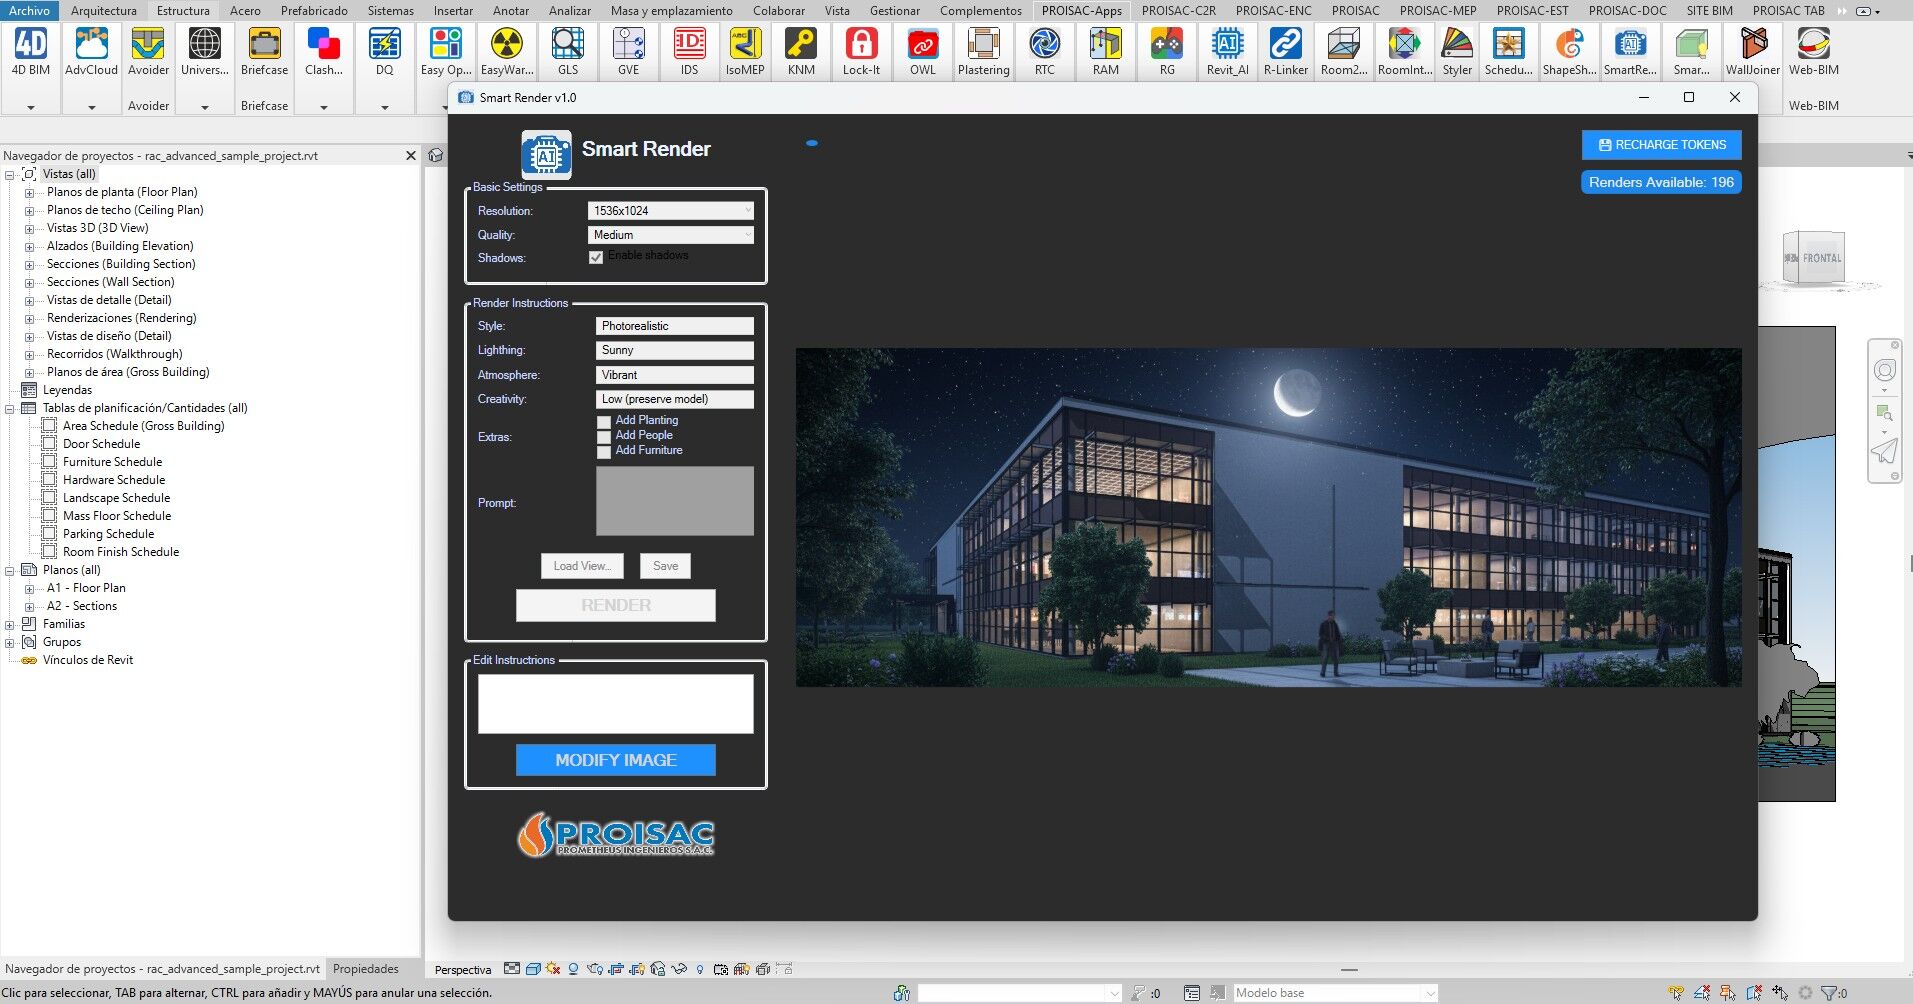Click the Edit Instructions text box
The image size is (1913, 1004).
pos(615,703)
